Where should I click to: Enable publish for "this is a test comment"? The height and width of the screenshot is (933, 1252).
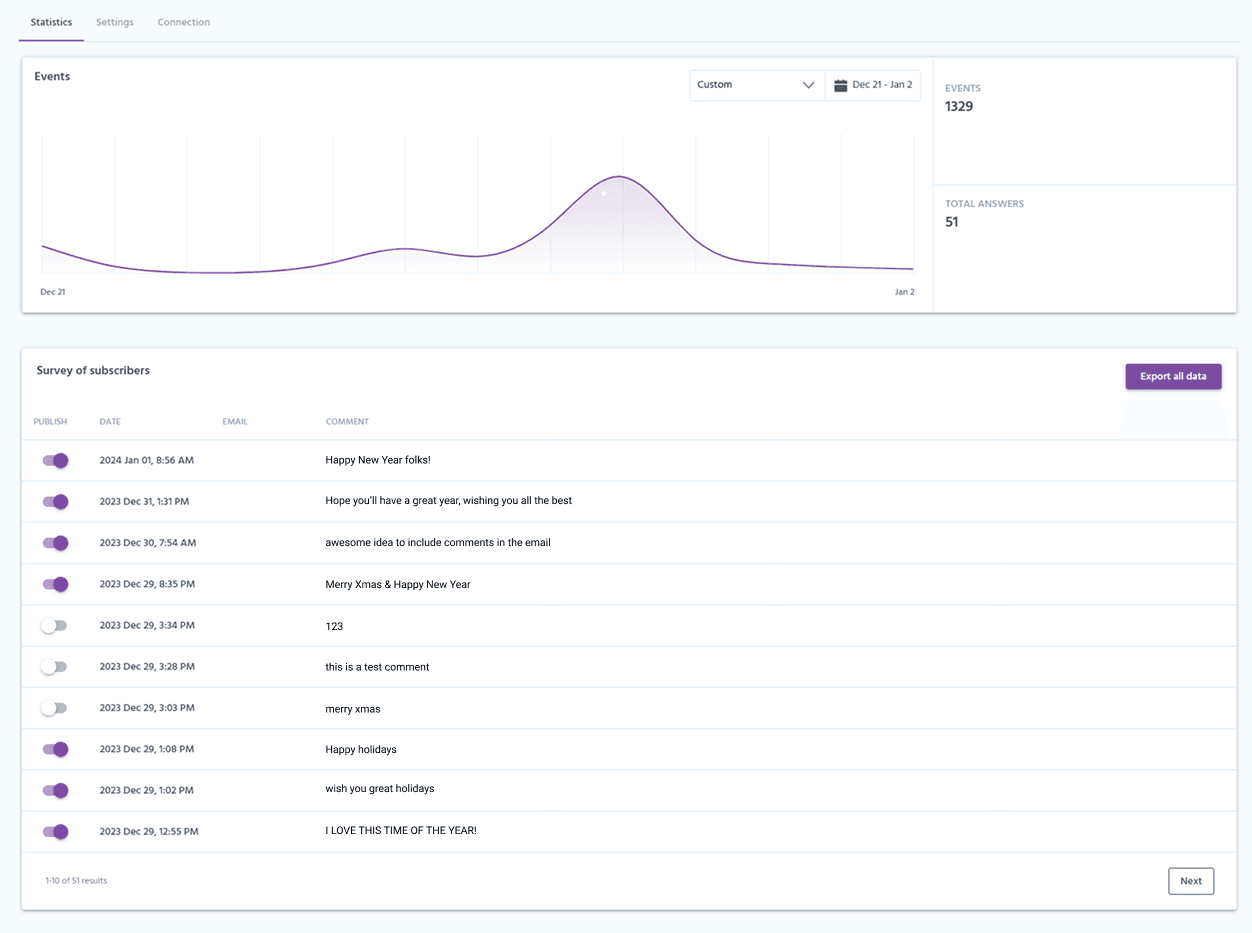coord(54,666)
